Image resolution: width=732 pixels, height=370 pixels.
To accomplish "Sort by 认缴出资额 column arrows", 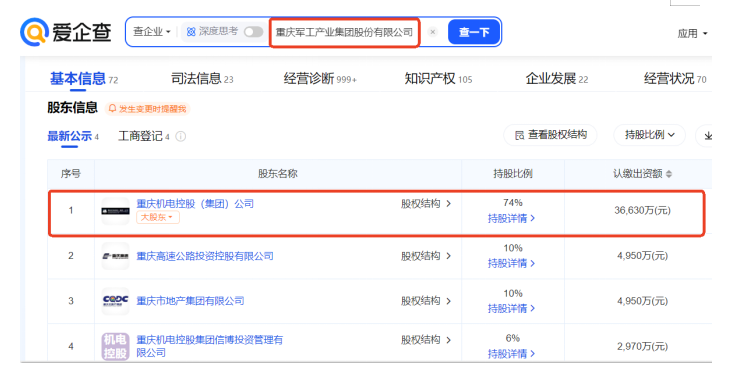I will (x=669, y=174).
